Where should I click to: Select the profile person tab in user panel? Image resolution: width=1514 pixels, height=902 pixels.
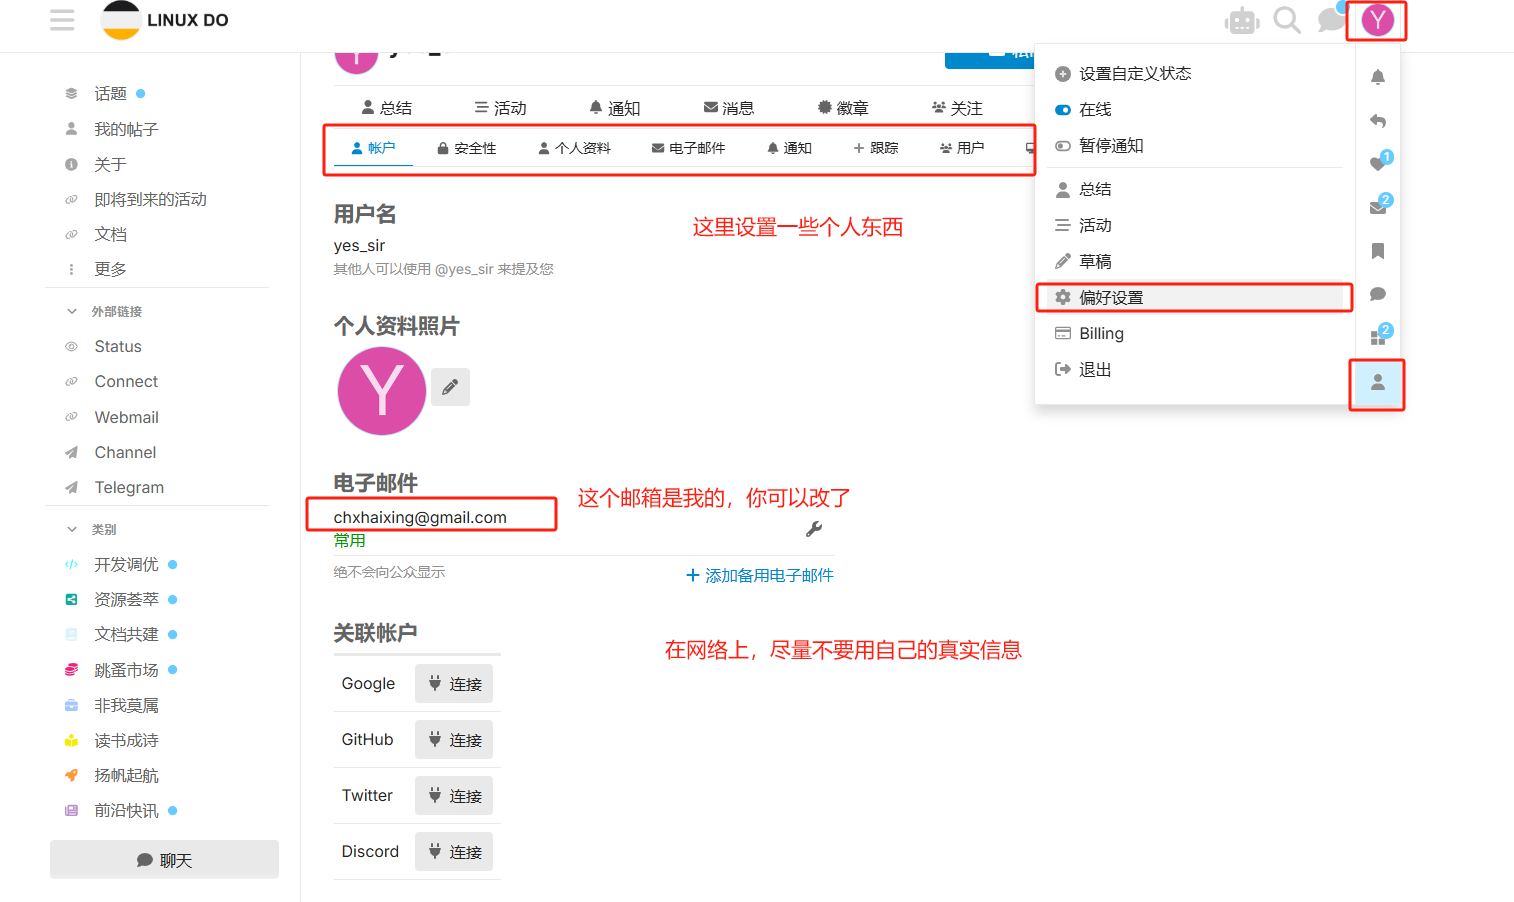coord(1377,382)
